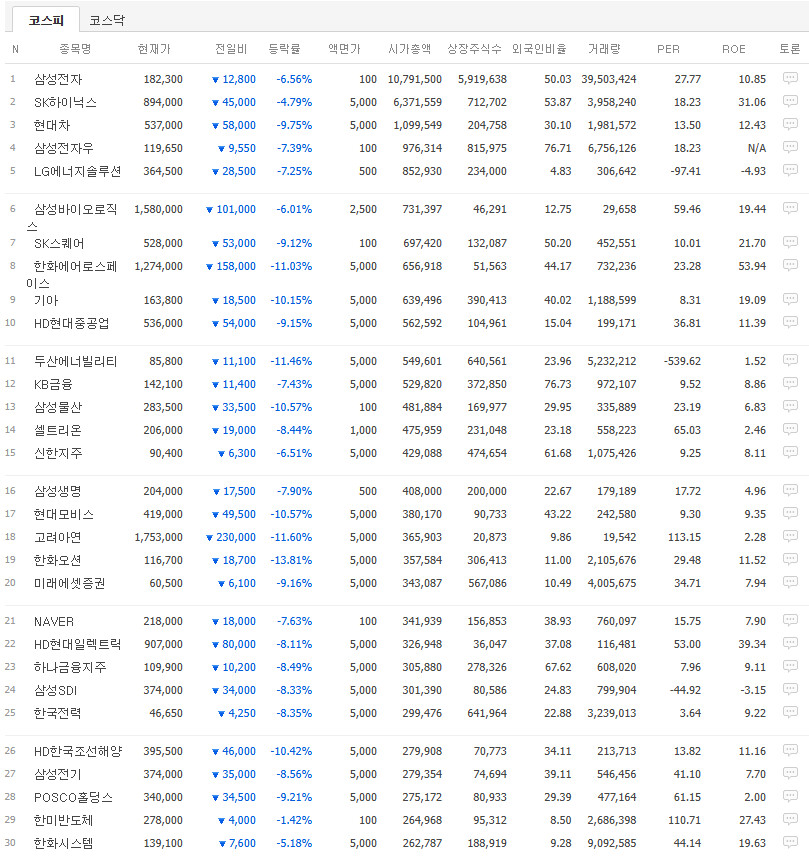Open the LG에너지솔루션 stock link
This screenshot has height=857, width=809.
[x=77, y=171]
